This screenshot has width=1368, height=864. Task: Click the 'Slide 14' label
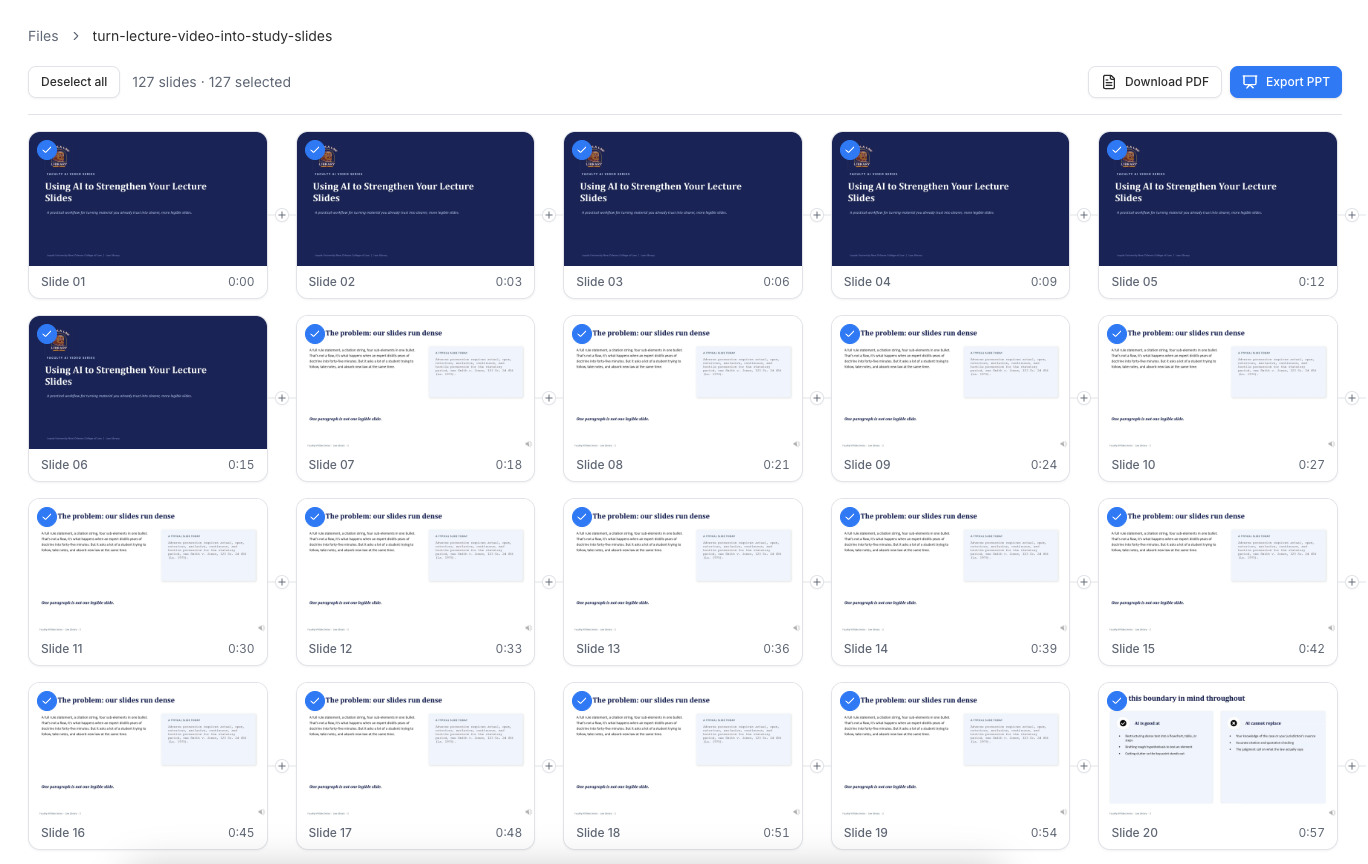pyautogui.click(x=866, y=649)
